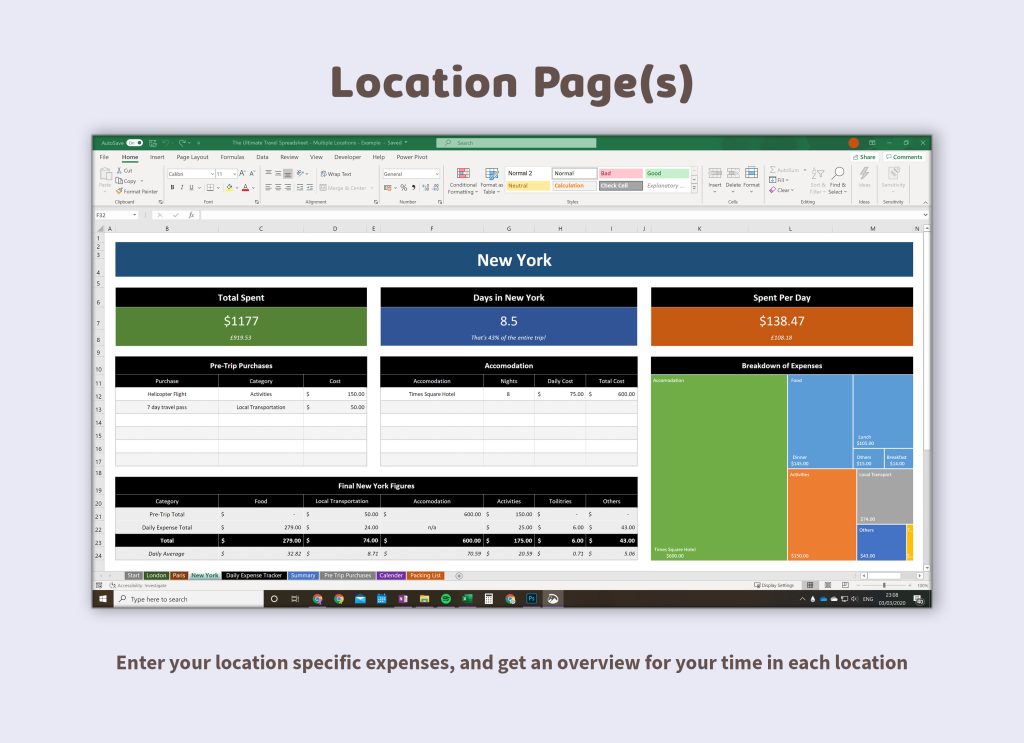The height and width of the screenshot is (743, 1024).
Task: Click the Insert Function fx icon
Action: click(191, 215)
